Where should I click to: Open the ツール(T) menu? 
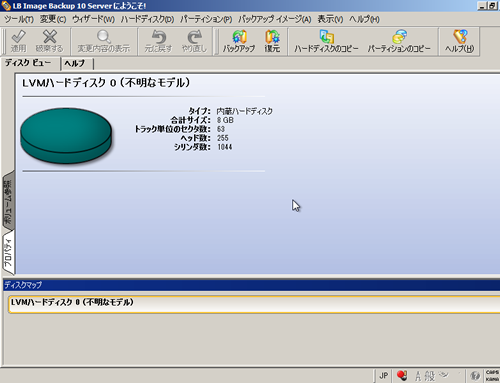[19, 19]
